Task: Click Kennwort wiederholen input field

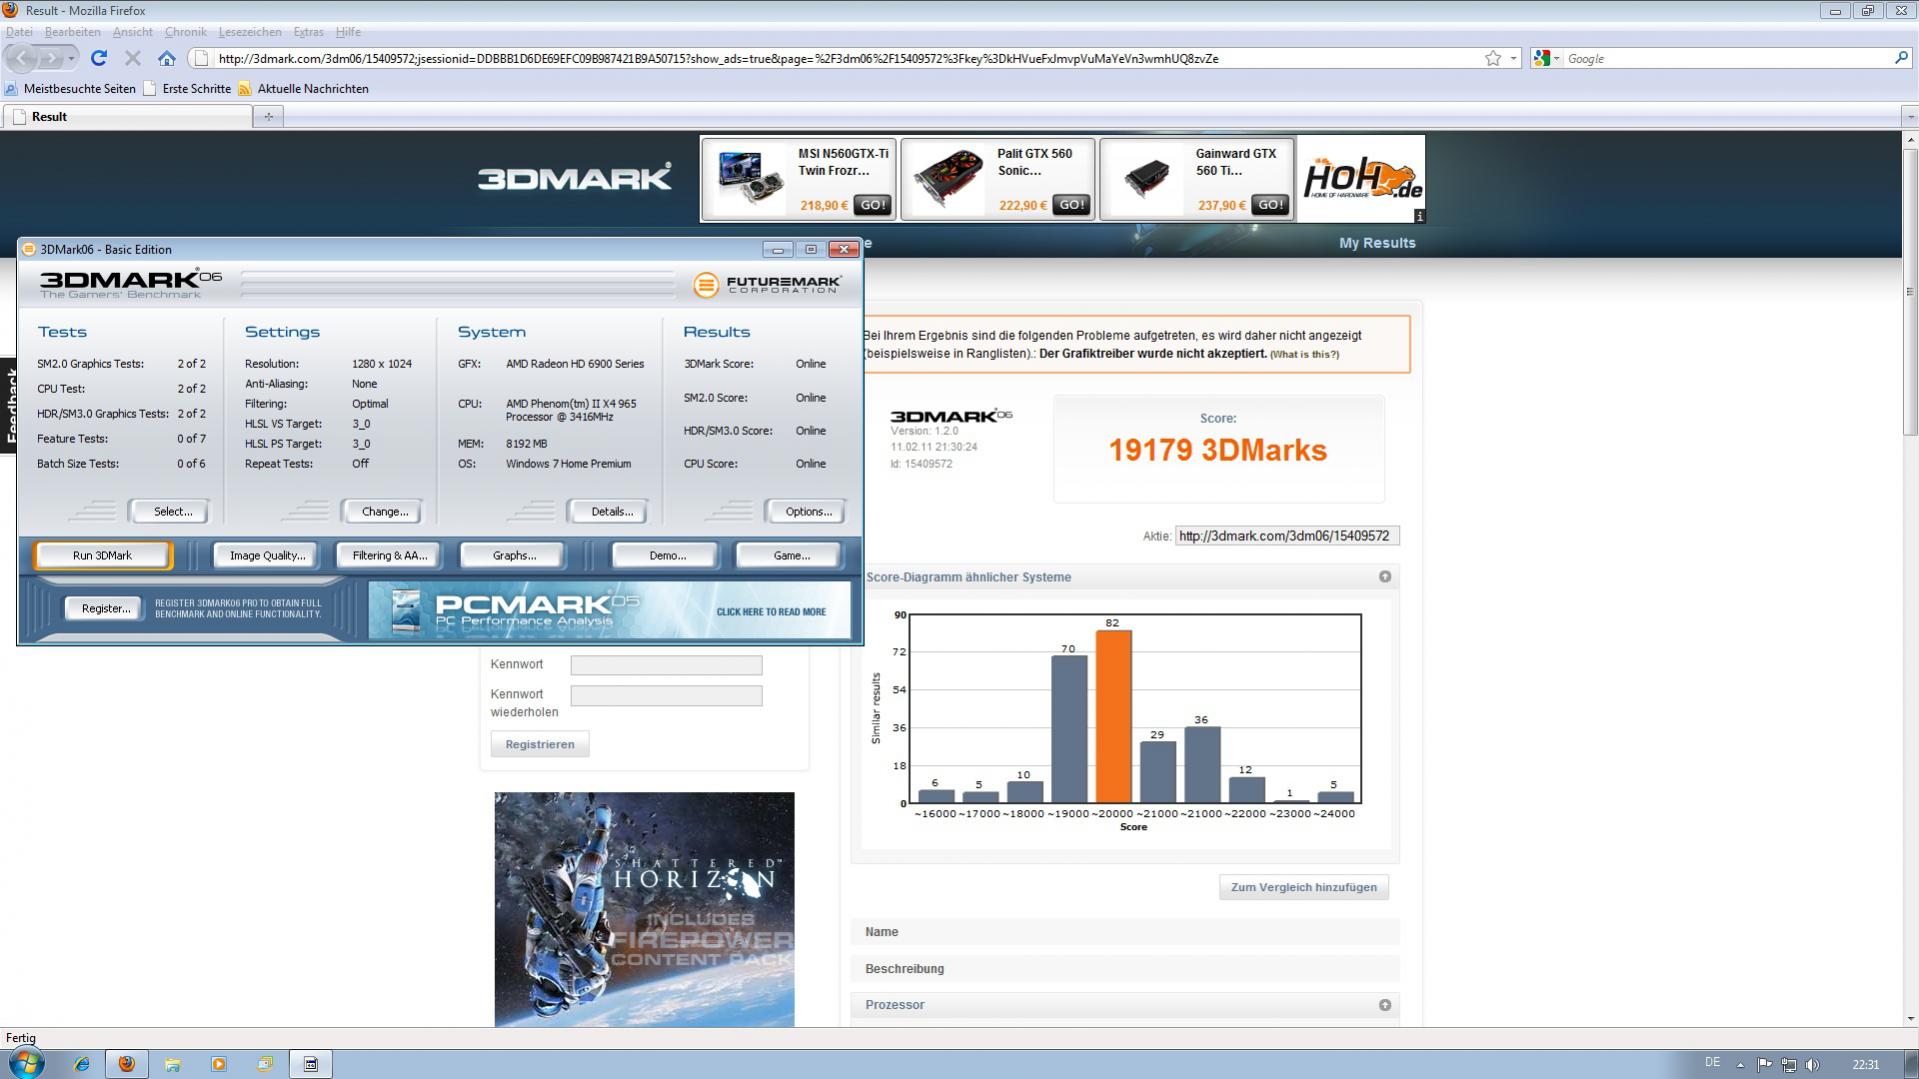Action: 666,696
